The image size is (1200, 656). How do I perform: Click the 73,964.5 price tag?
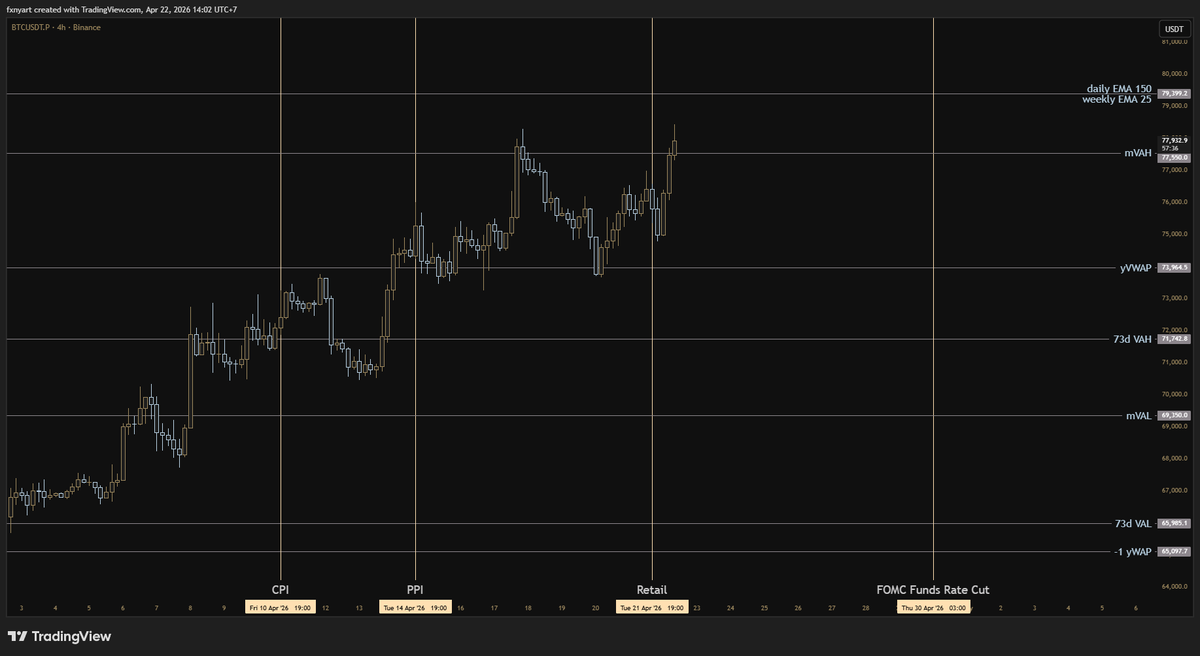click(1174, 268)
